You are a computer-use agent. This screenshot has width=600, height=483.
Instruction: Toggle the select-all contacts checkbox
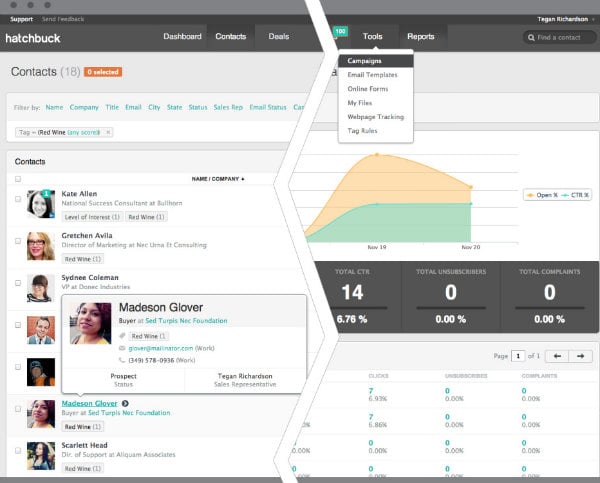(18, 179)
